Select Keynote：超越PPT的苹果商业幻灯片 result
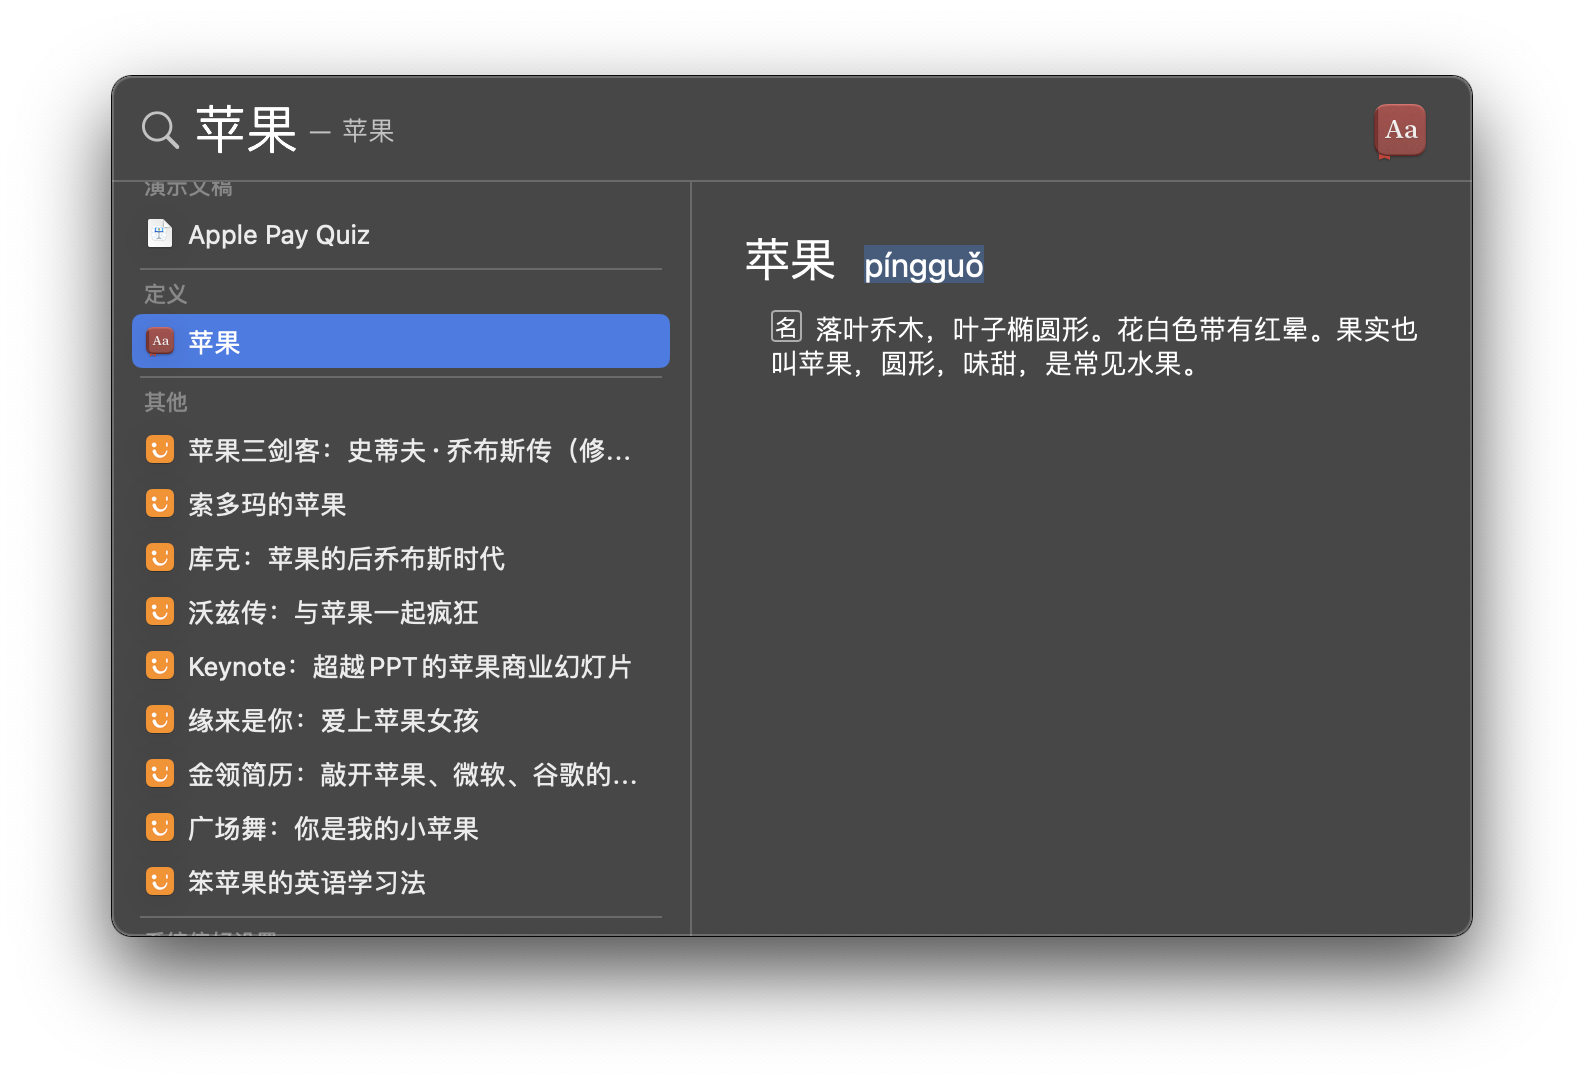 click(x=410, y=666)
